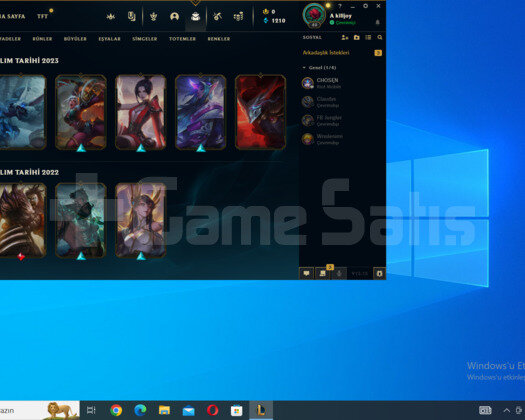The image size is (525, 420).
Task: Select the Collection backpack icon
Action: 196,16
